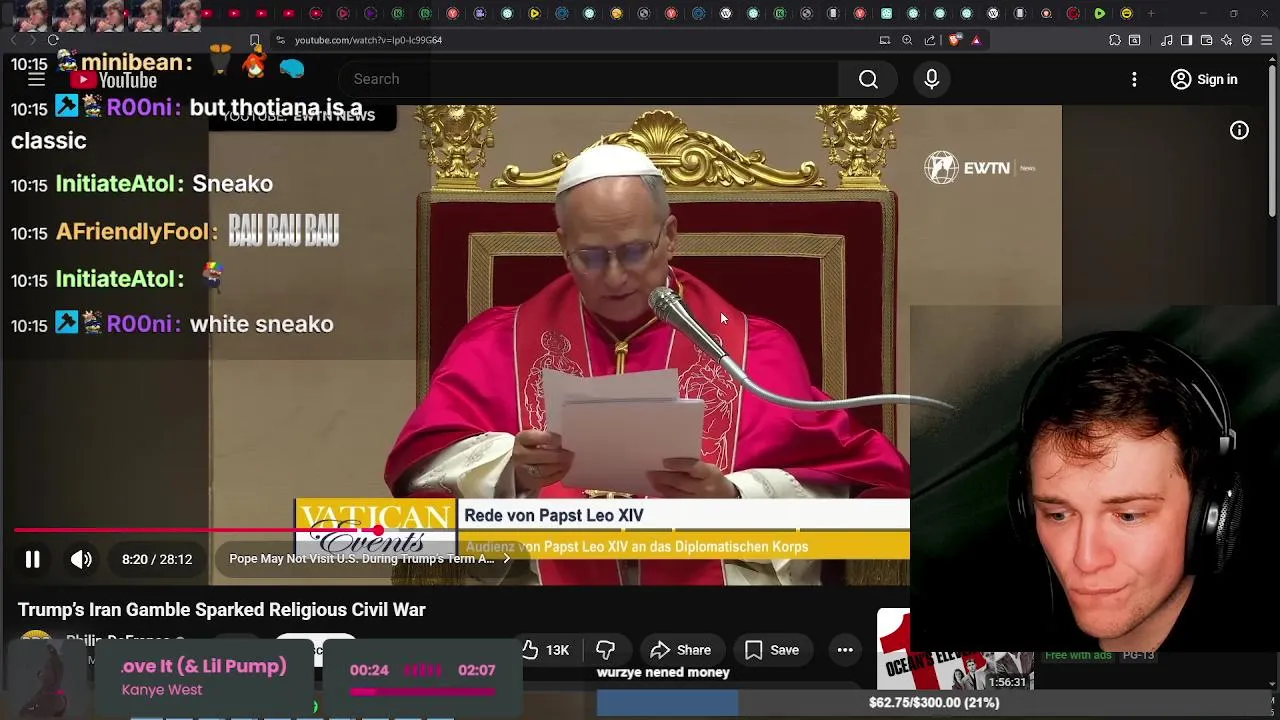Open the browser zoom magnifier icon
The width and height of the screenshot is (1280, 720).
907,40
